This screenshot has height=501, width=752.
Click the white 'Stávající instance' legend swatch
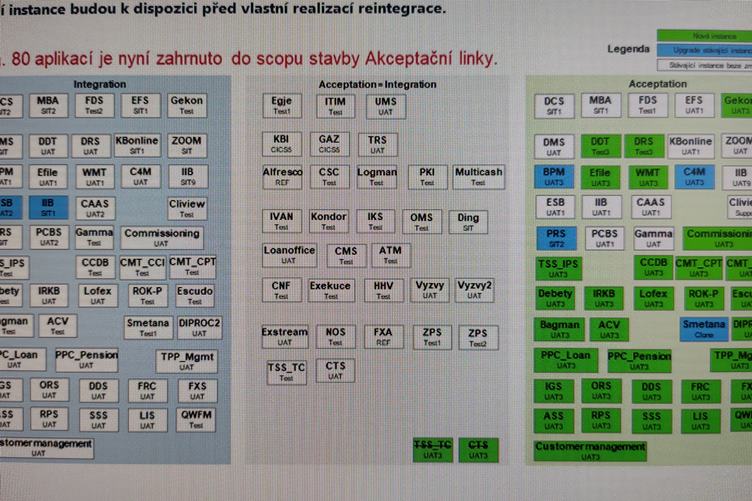[x=704, y=65]
